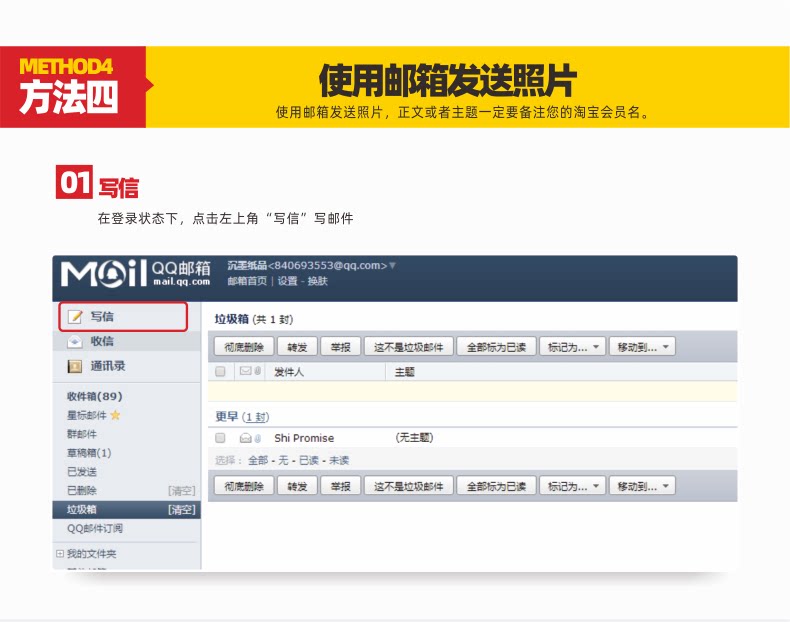Click the (无主题) subject text
Image resolution: width=790 pixels, height=622 pixels.
414,438
